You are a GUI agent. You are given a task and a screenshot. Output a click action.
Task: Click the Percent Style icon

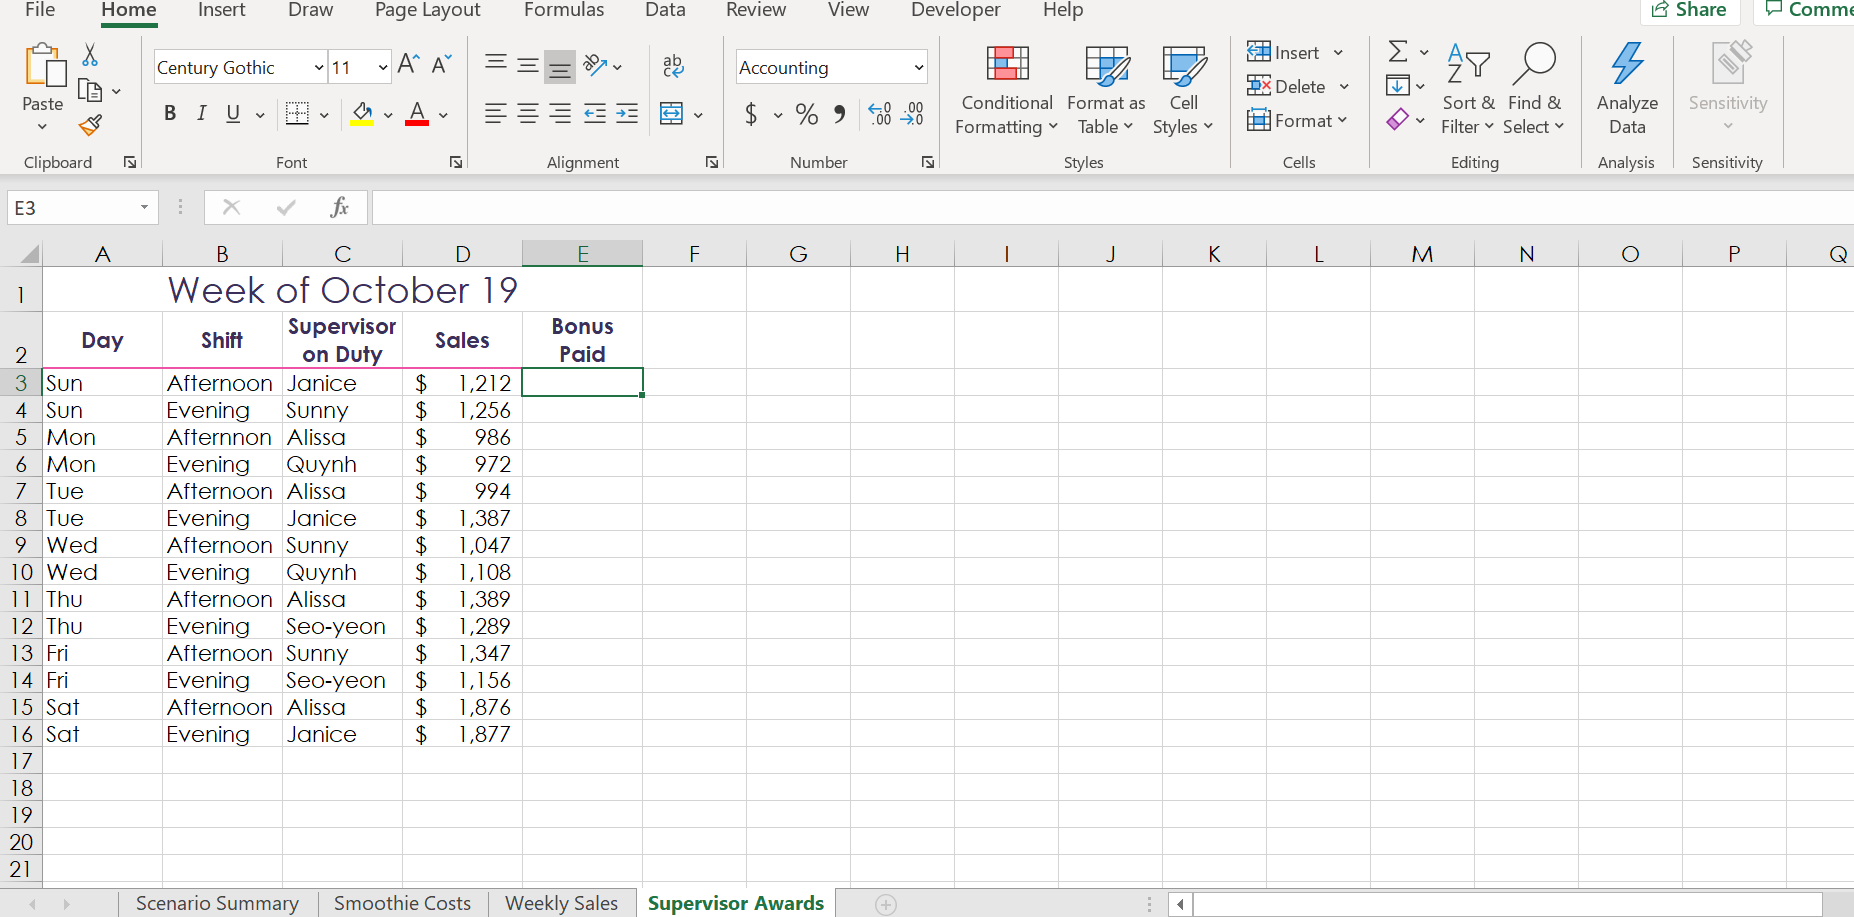[x=806, y=114]
